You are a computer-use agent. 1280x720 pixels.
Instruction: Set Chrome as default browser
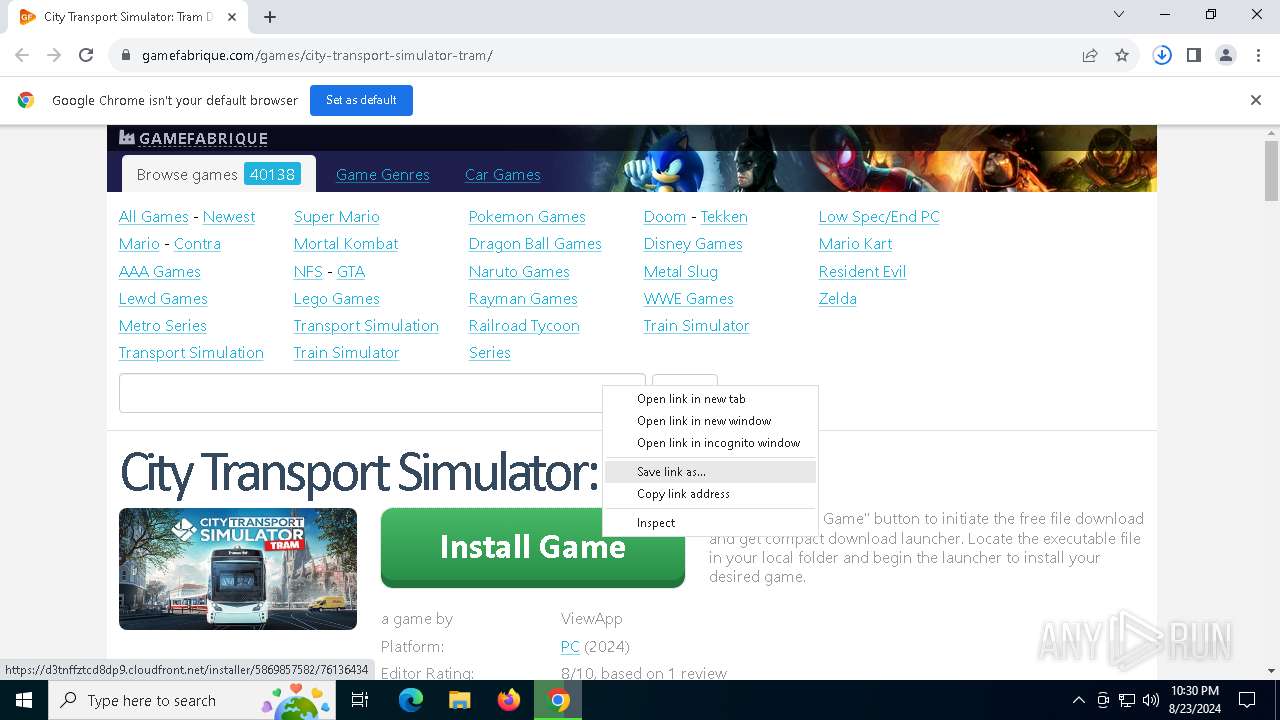[x=361, y=100]
